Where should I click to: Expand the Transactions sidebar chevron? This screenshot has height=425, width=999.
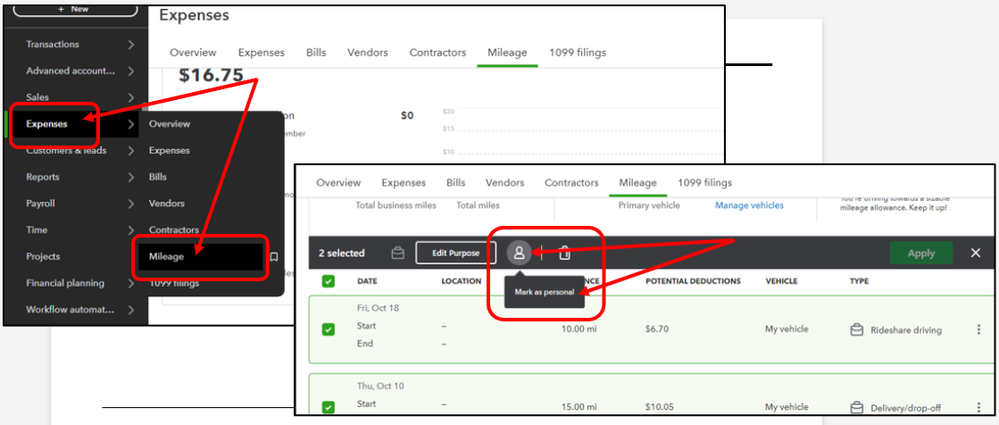pos(131,45)
